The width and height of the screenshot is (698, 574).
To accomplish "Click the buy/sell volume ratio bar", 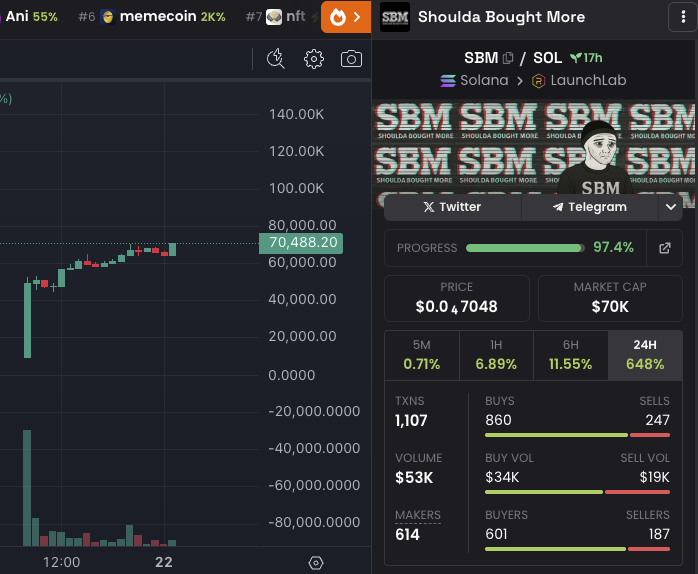I will point(577,492).
